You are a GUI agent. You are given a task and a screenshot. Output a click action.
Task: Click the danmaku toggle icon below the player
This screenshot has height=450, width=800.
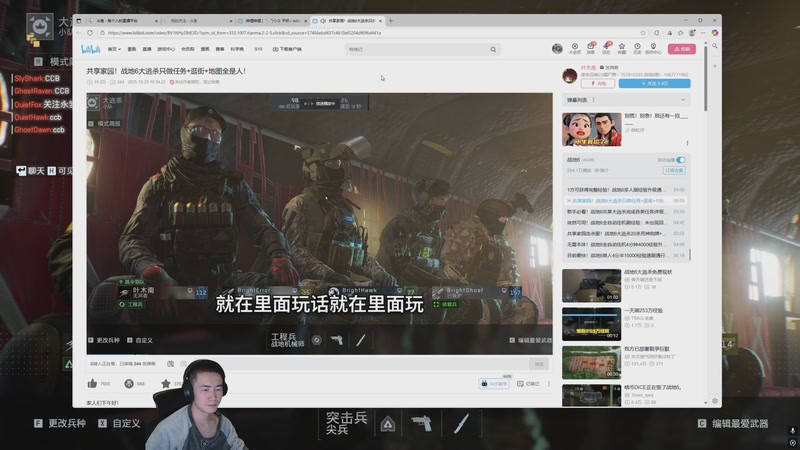pyautogui.click(x=170, y=364)
